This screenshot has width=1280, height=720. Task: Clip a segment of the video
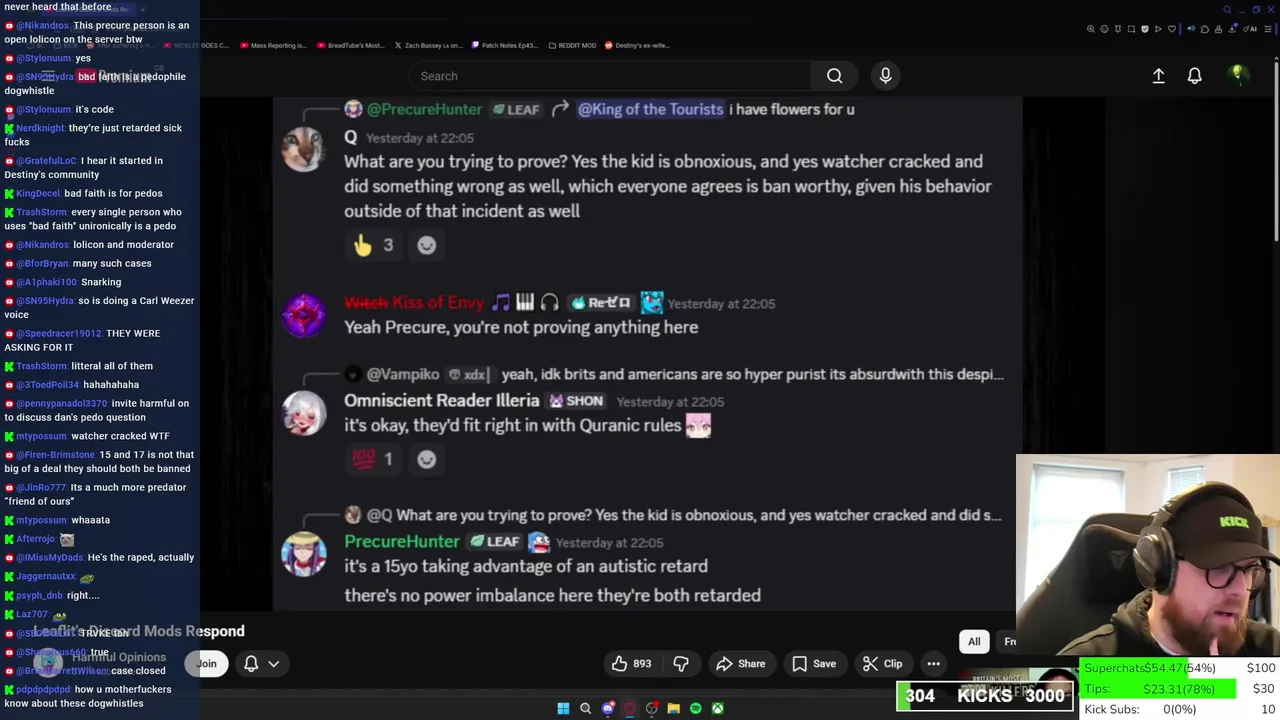[883, 664]
